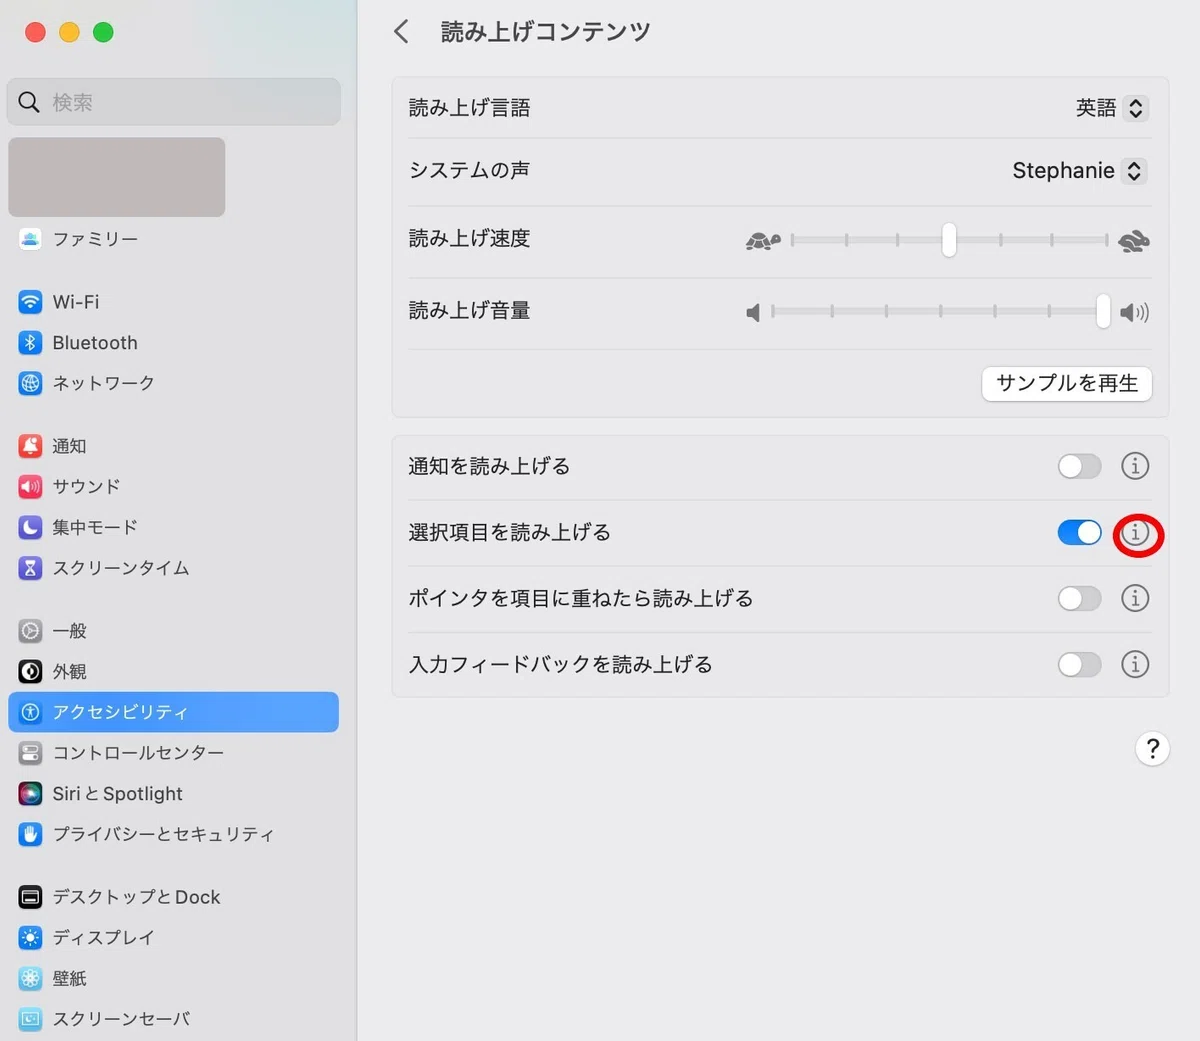
Task: Click the デスクトップと Dock icon
Action: tap(31, 897)
